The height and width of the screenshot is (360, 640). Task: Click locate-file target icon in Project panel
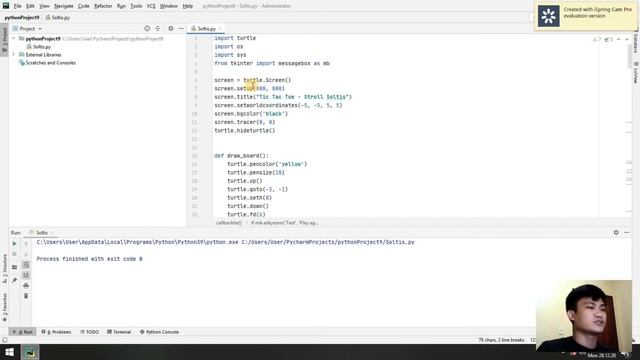147,29
